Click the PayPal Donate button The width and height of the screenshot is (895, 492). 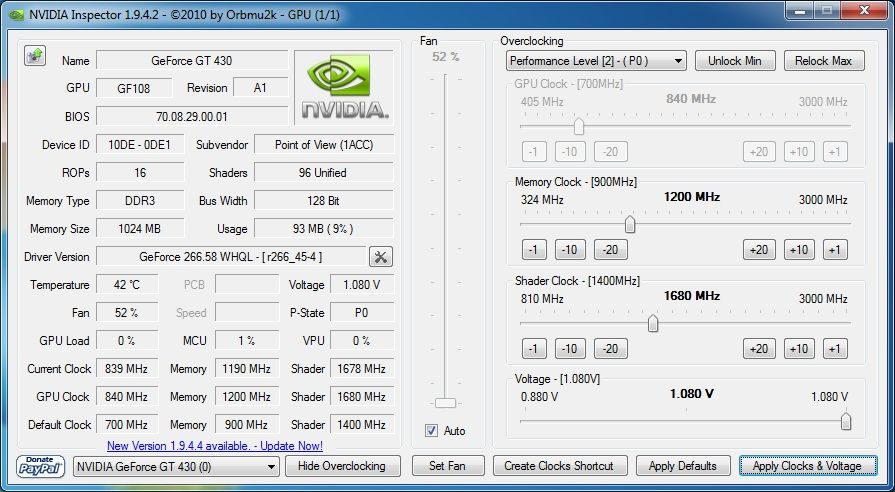(x=41, y=466)
